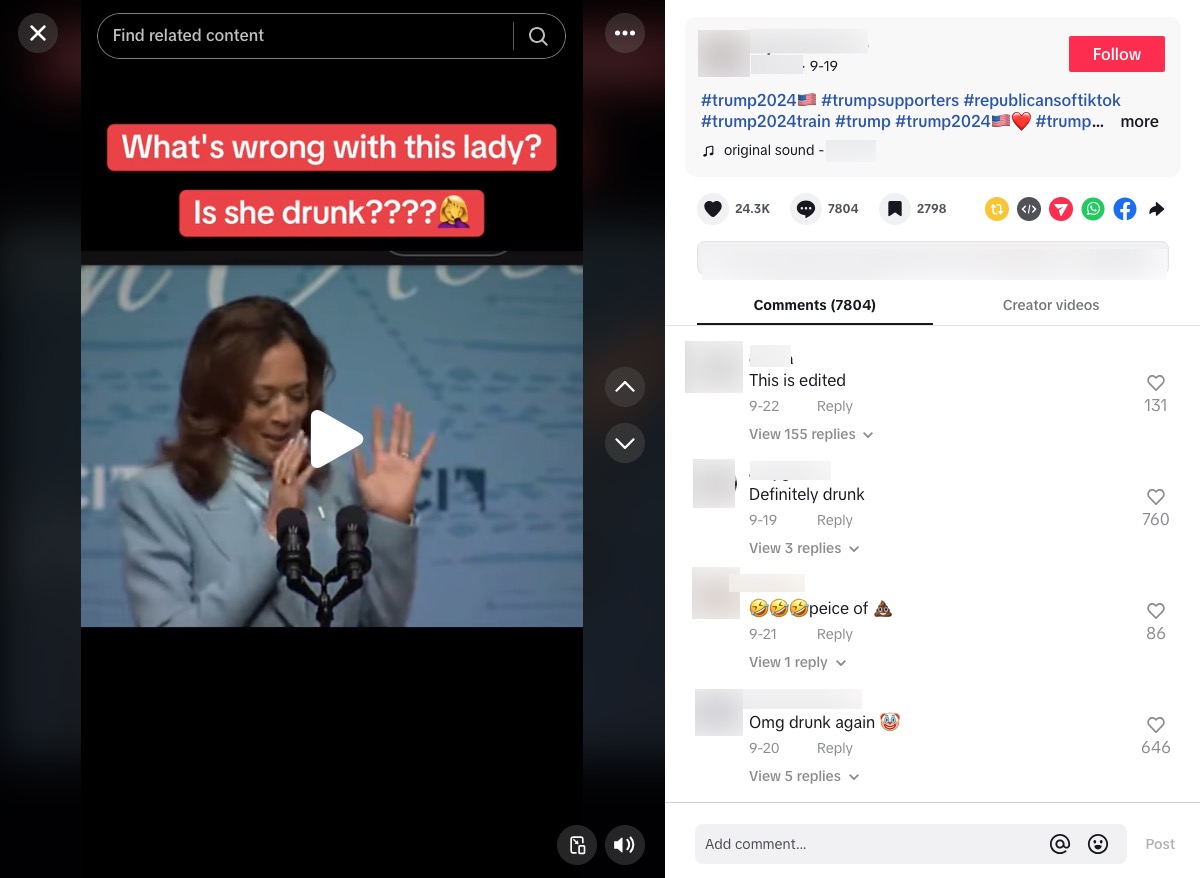
Task: Click the yellow repost icon
Action: click(x=996, y=209)
